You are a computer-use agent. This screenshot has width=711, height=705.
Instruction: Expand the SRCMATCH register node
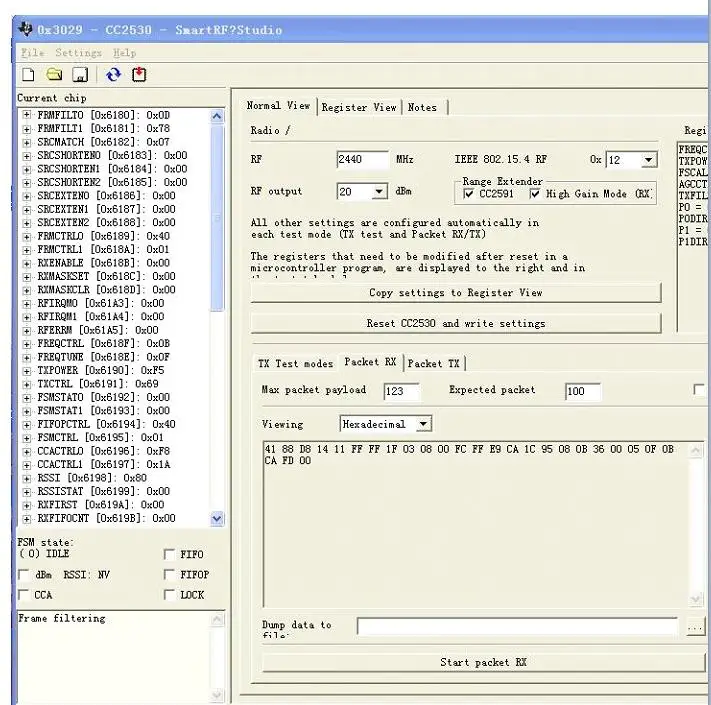point(27,142)
